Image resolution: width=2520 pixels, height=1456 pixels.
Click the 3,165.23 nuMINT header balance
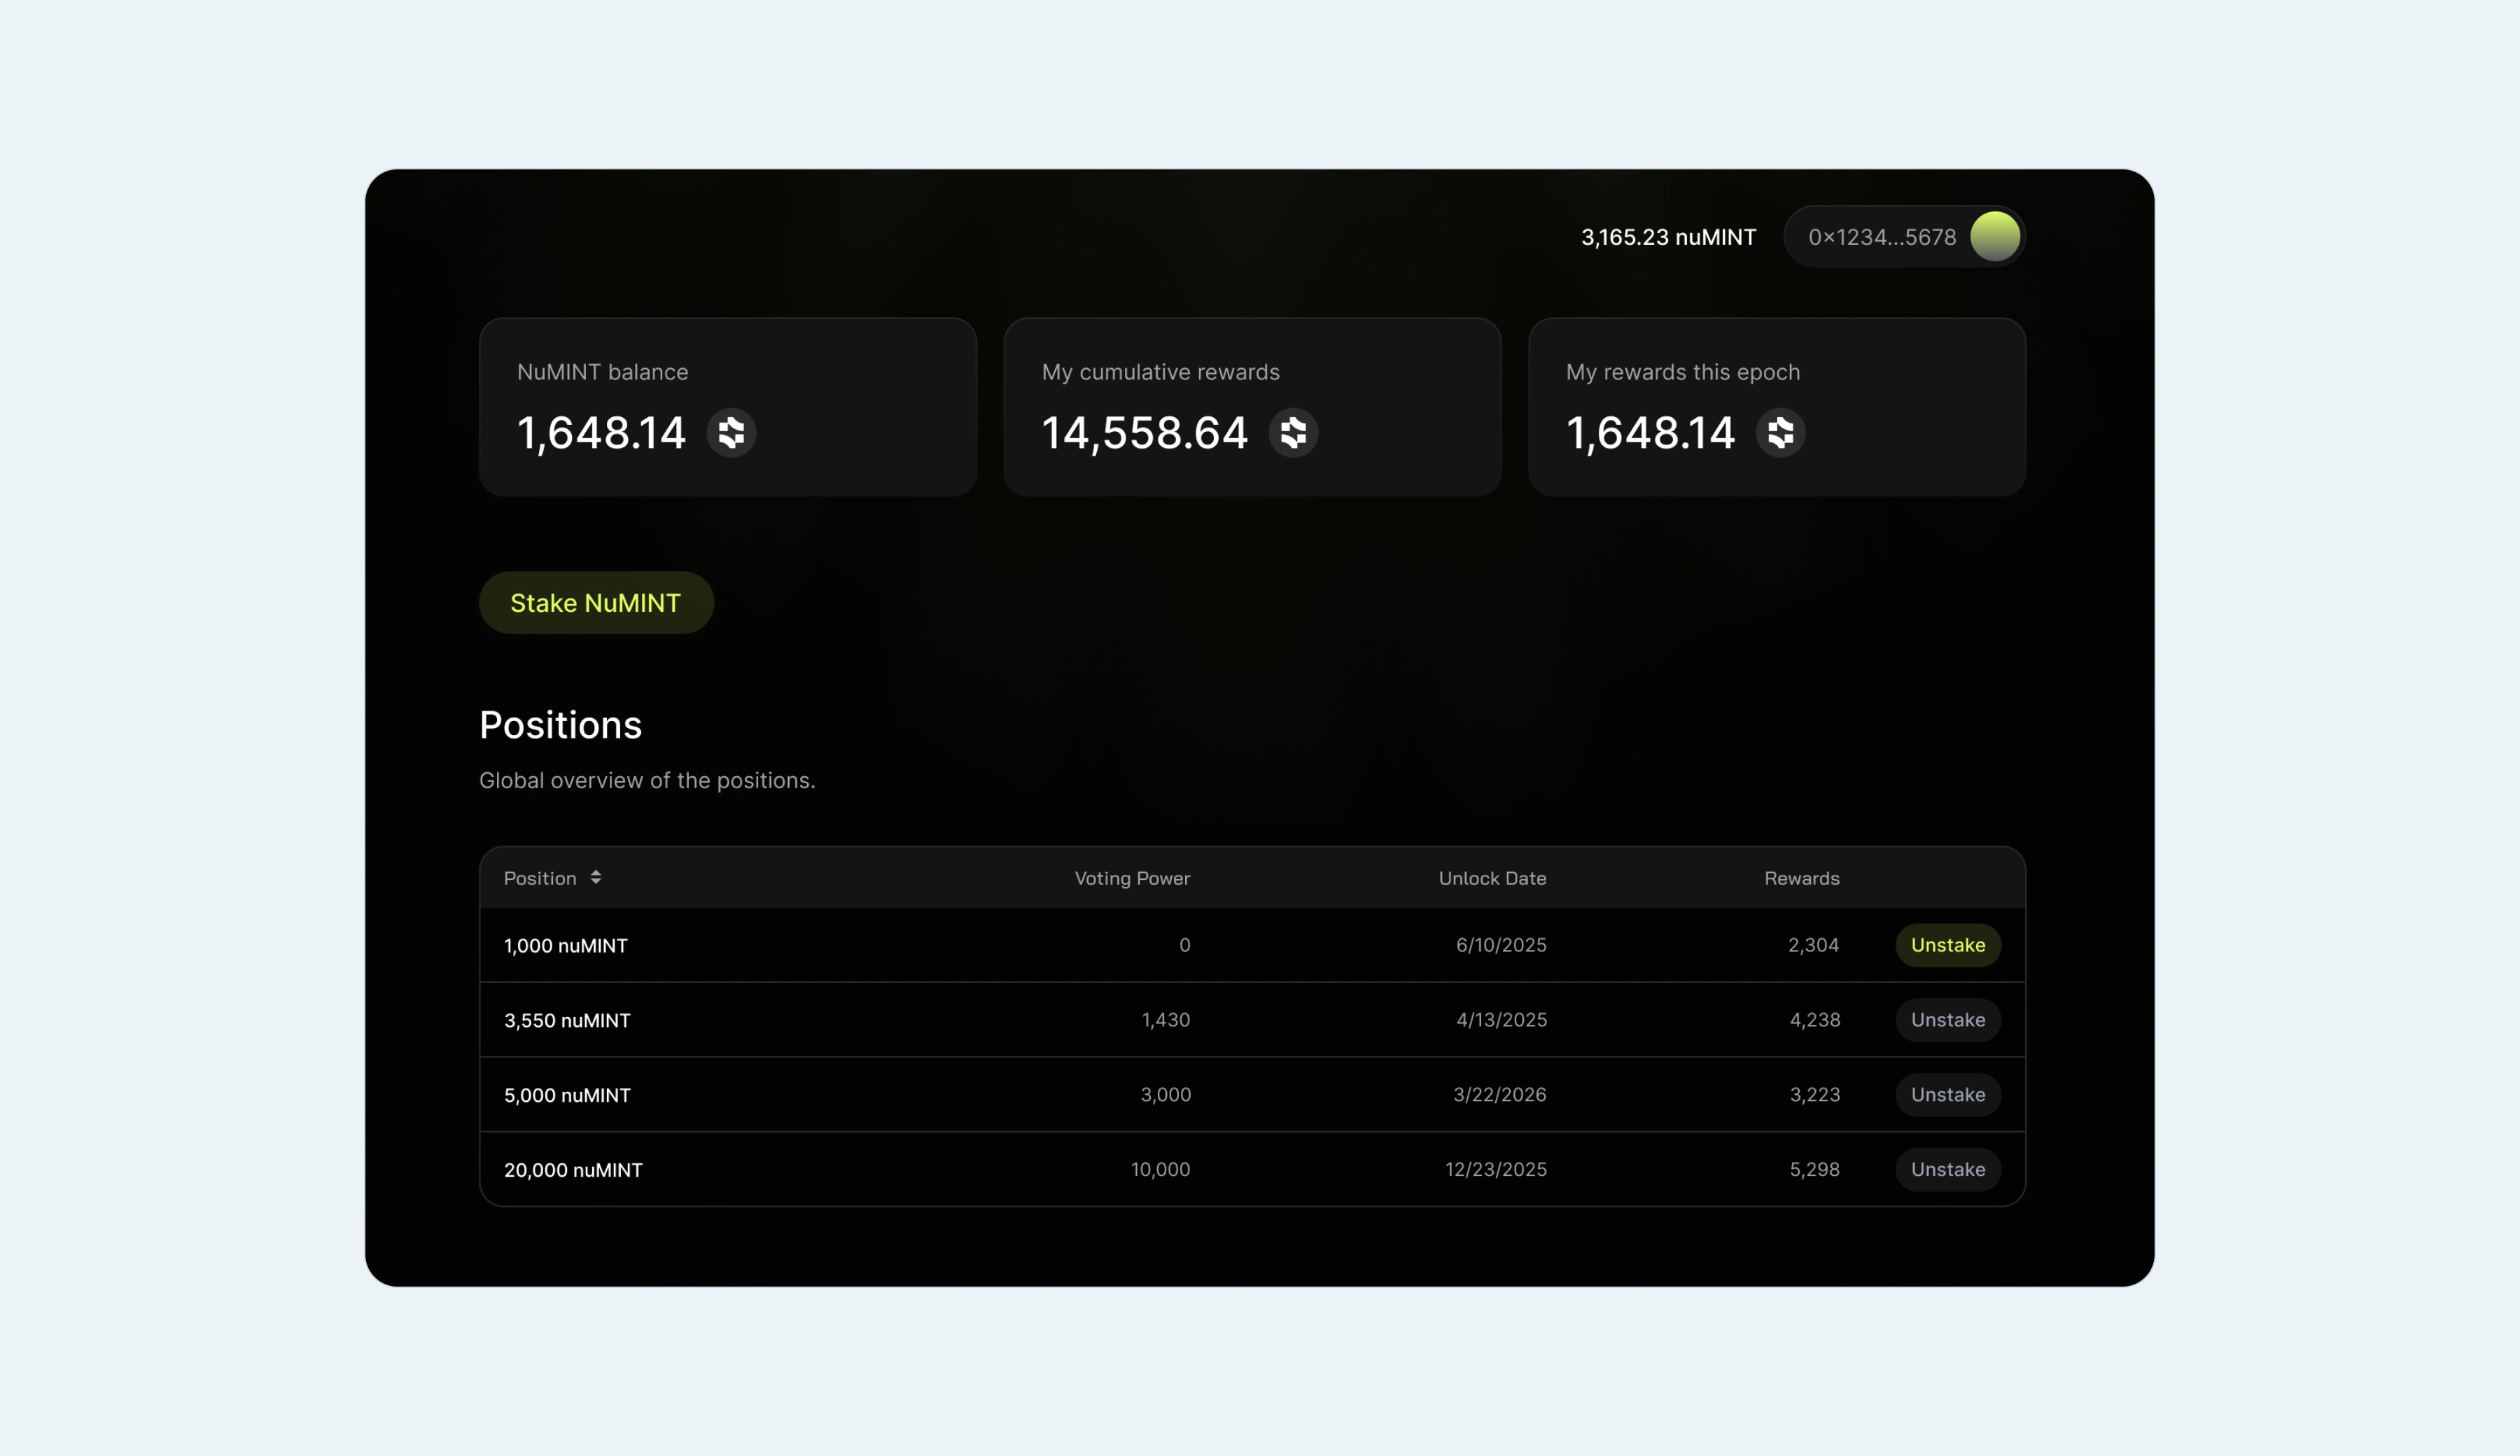1668,237
